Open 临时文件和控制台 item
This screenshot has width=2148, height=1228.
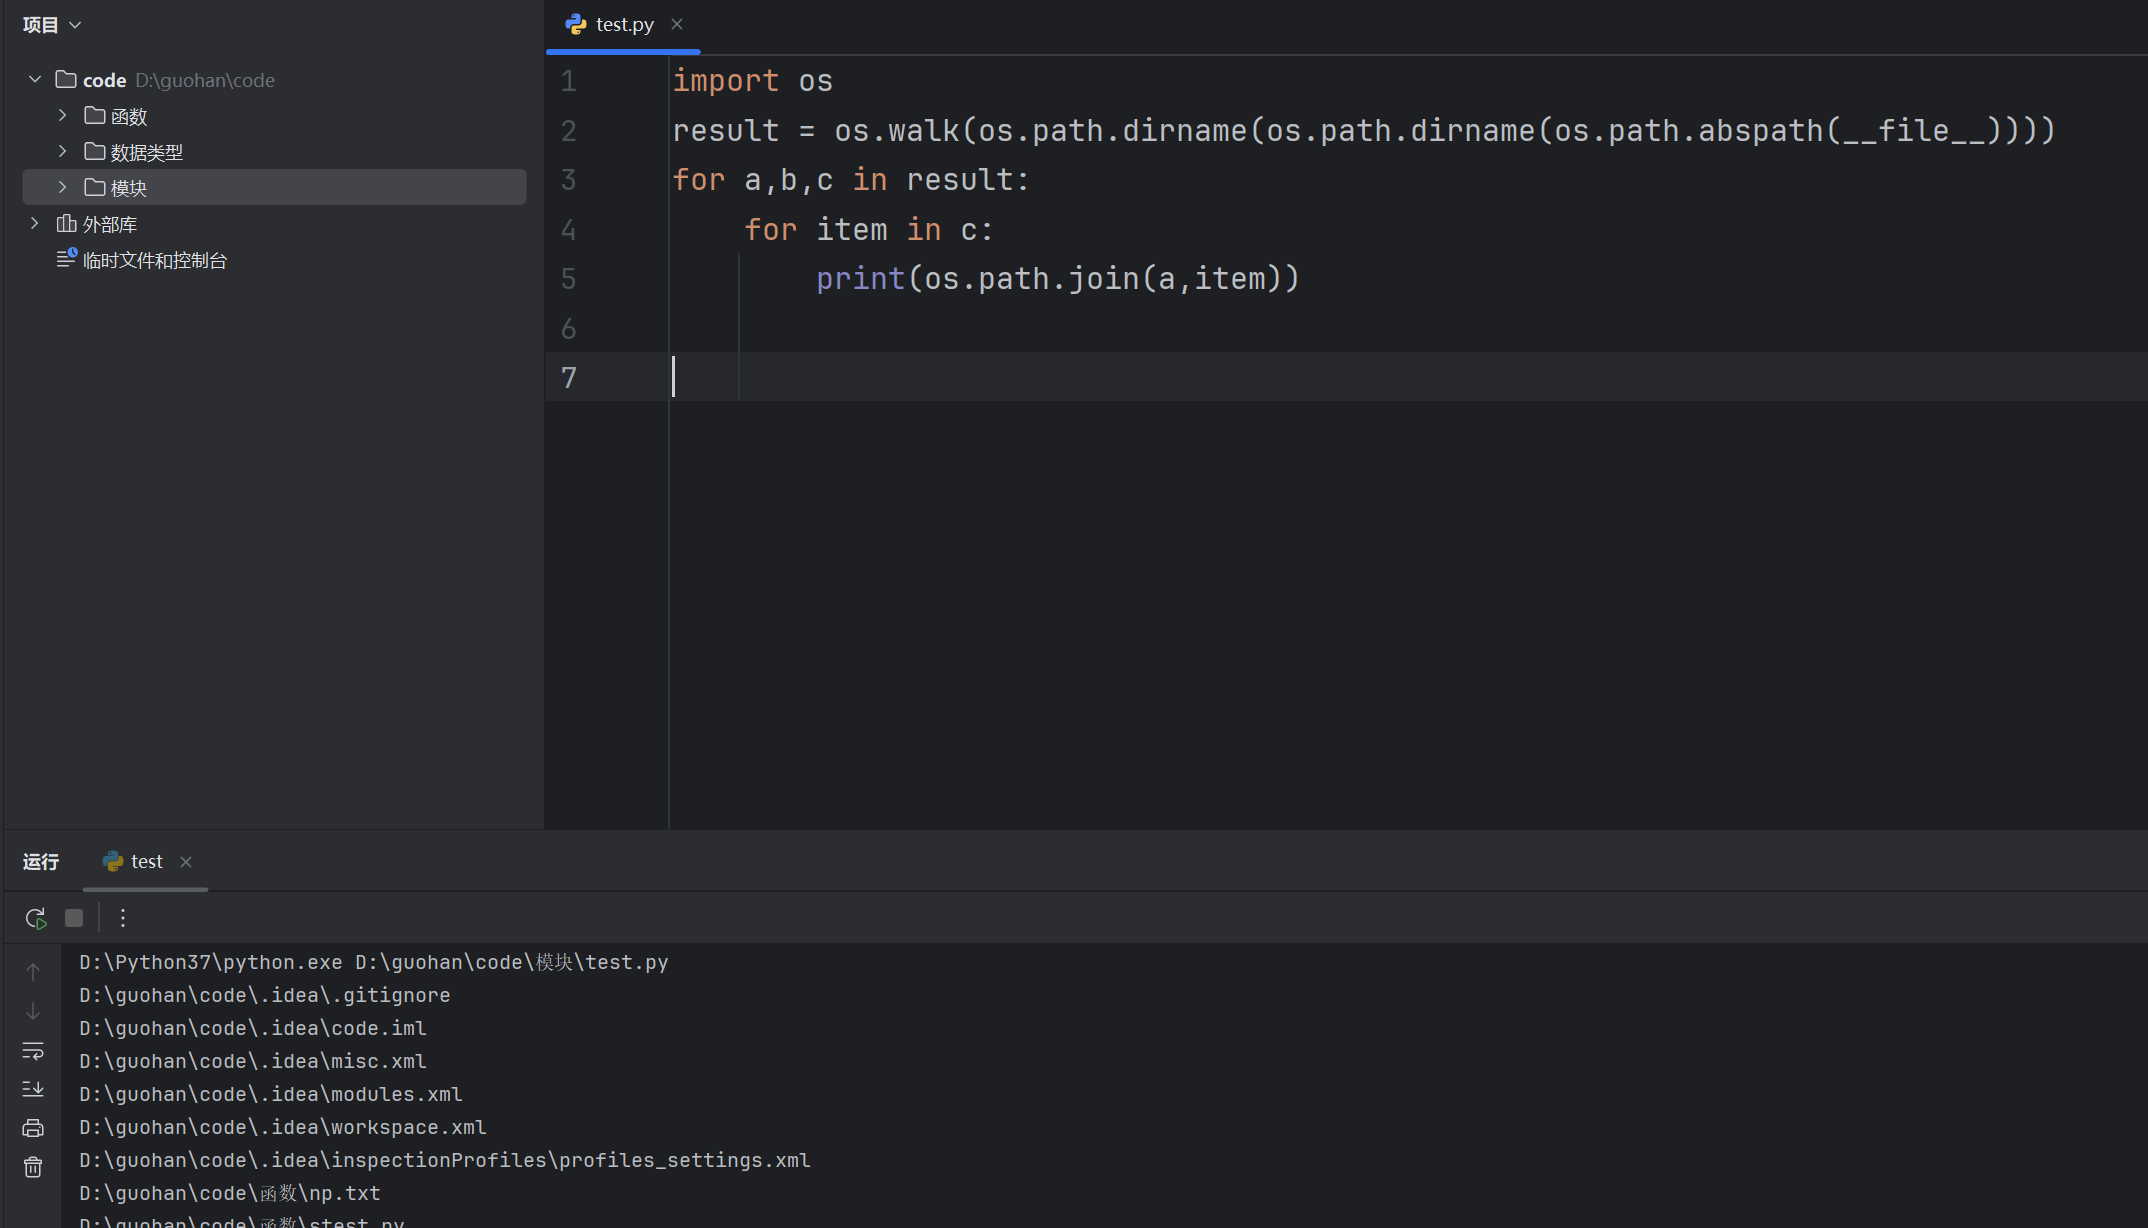click(154, 261)
